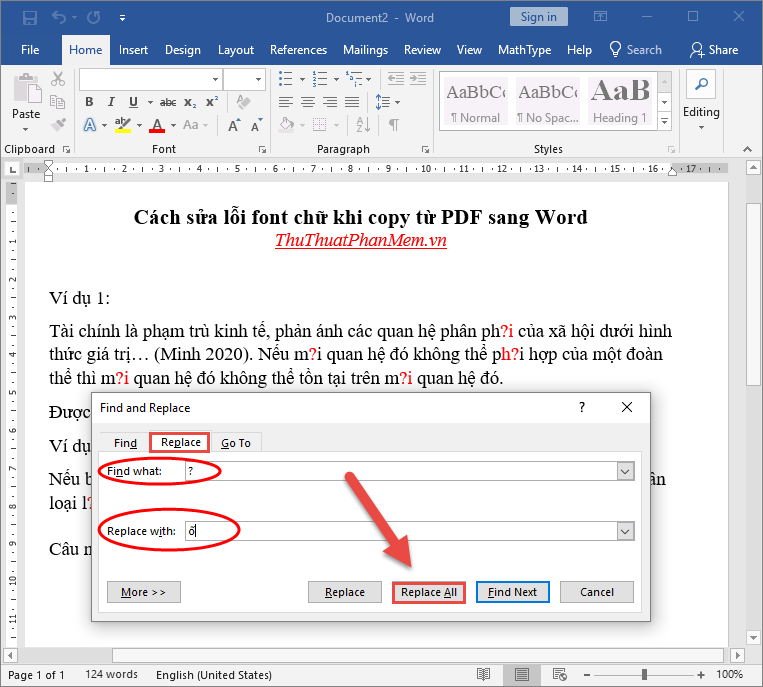Toggle Bold formatting
Image resolution: width=763 pixels, height=687 pixels.
pyautogui.click(x=89, y=102)
